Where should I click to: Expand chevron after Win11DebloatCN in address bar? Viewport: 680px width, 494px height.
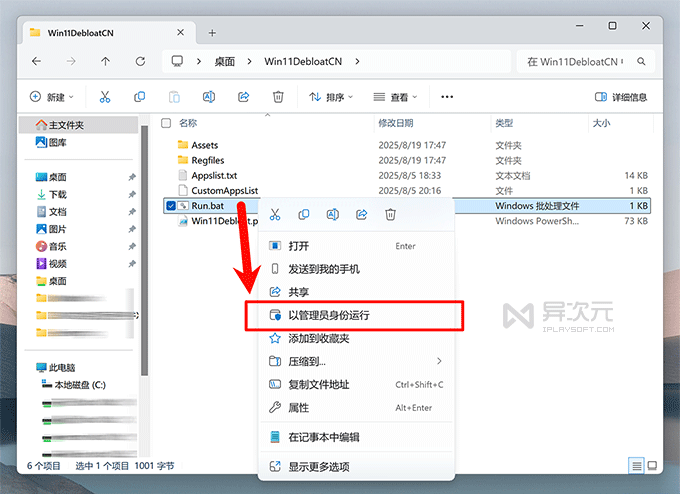click(x=357, y=62)
